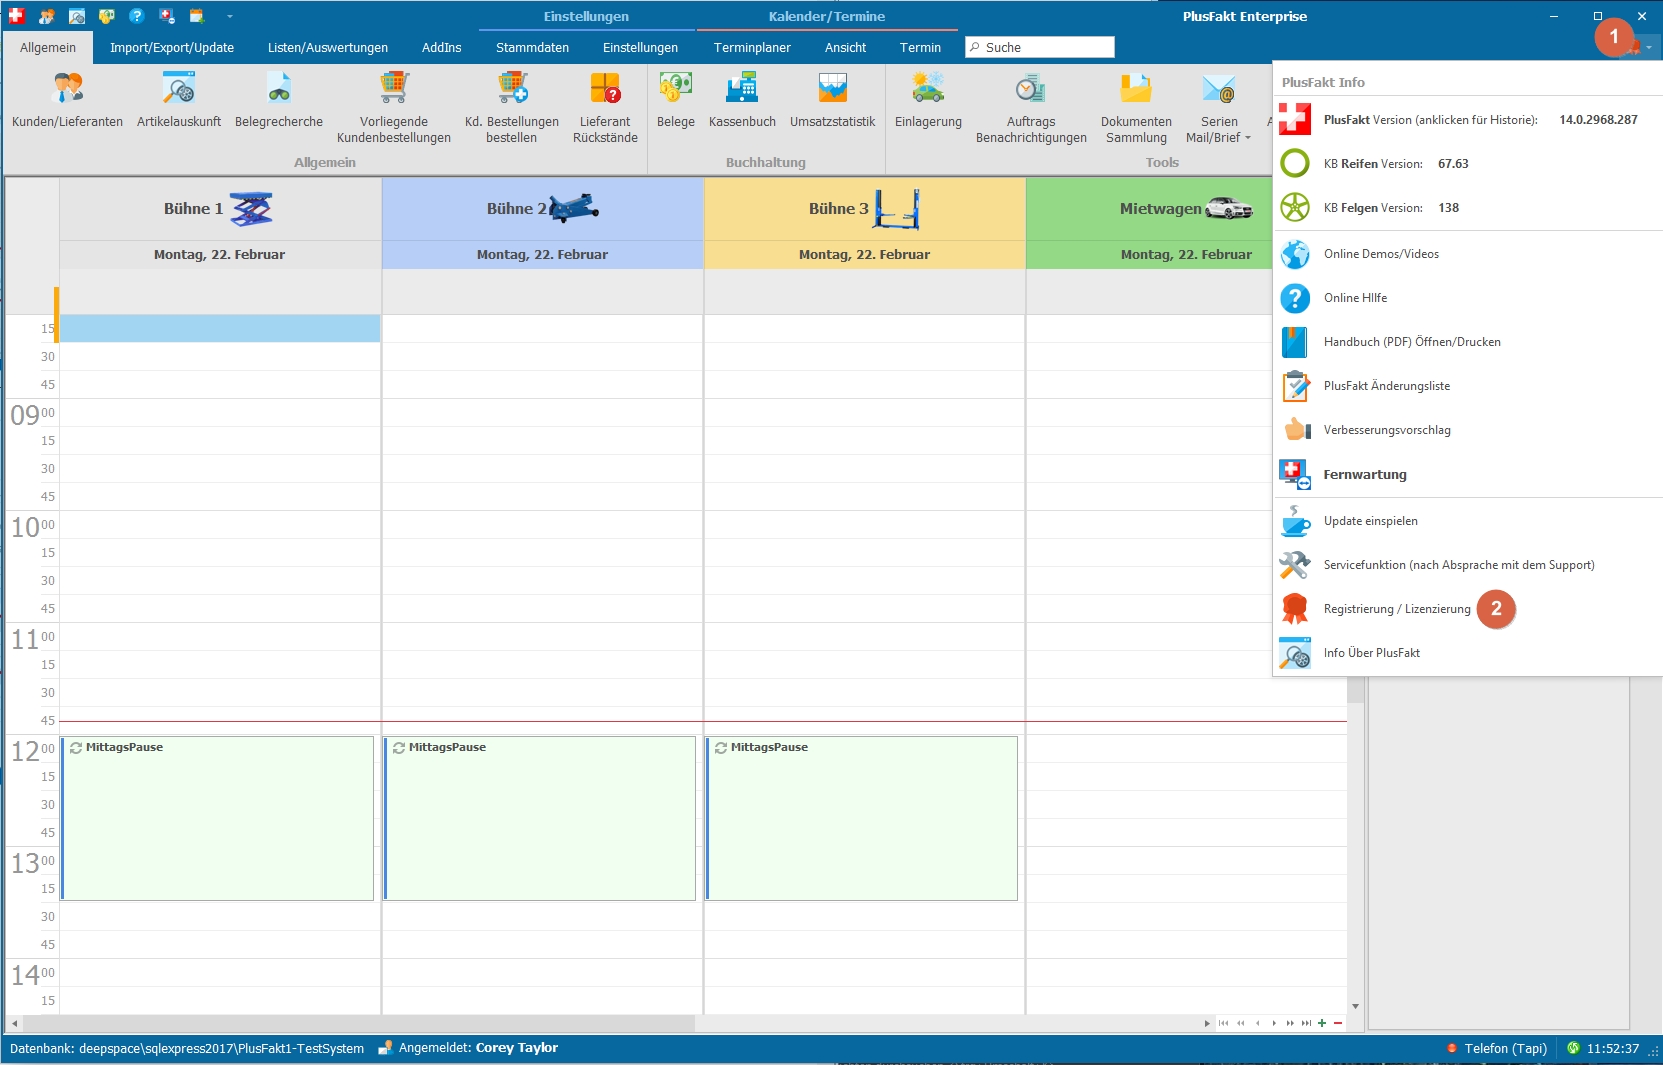Go to first resource with navigator button
This screenshot has width=1663, height=1065.
pos(1223,1023)
